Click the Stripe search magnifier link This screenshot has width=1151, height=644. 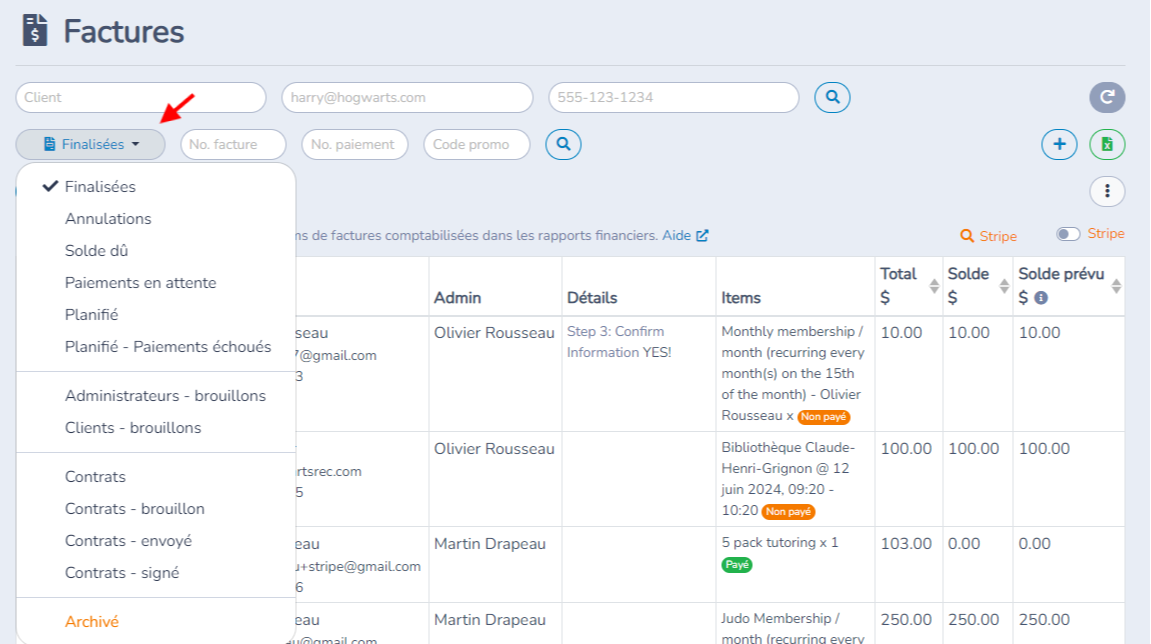[x=988, y=236]
